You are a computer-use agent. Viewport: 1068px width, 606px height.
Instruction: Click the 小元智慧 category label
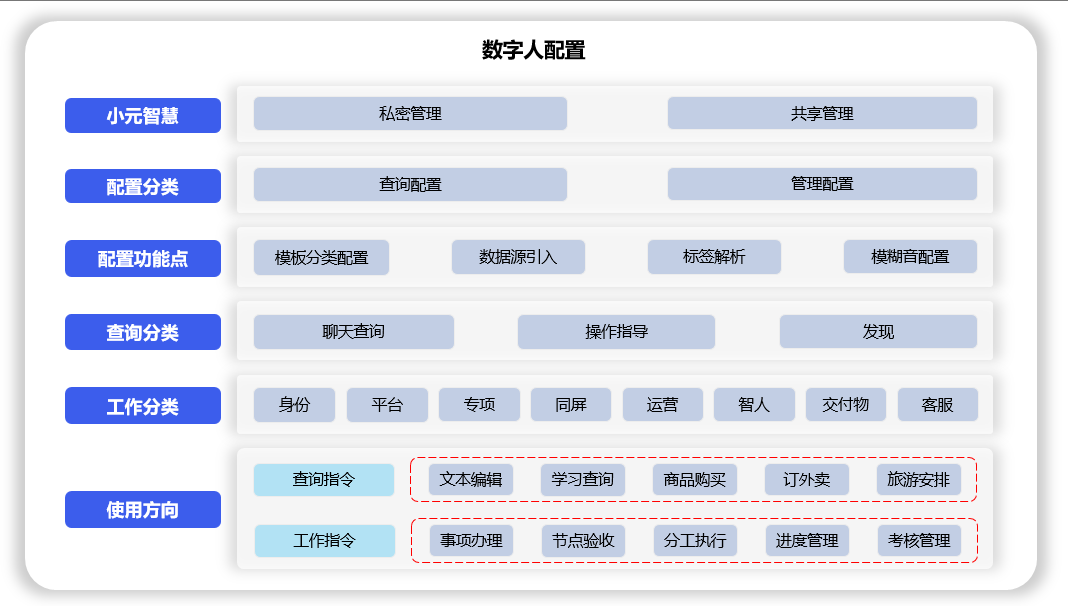click(x=142, y=115)
